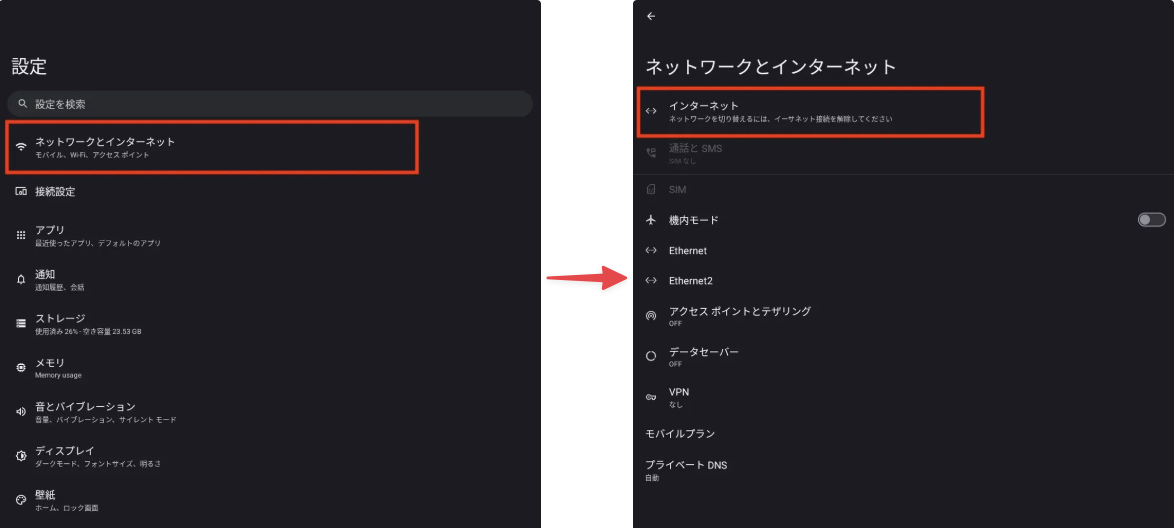Click the 設定を検索 search field
1174x528 pixels.
click(270, 104)
